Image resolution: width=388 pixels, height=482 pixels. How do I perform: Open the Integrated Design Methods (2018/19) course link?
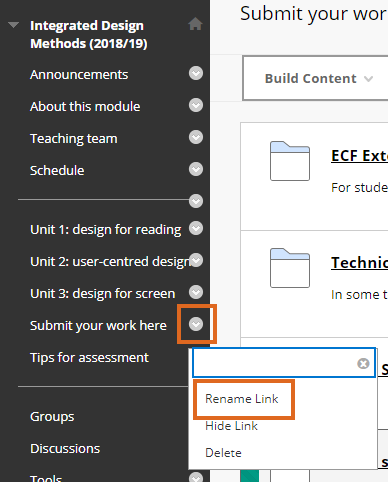89,34
